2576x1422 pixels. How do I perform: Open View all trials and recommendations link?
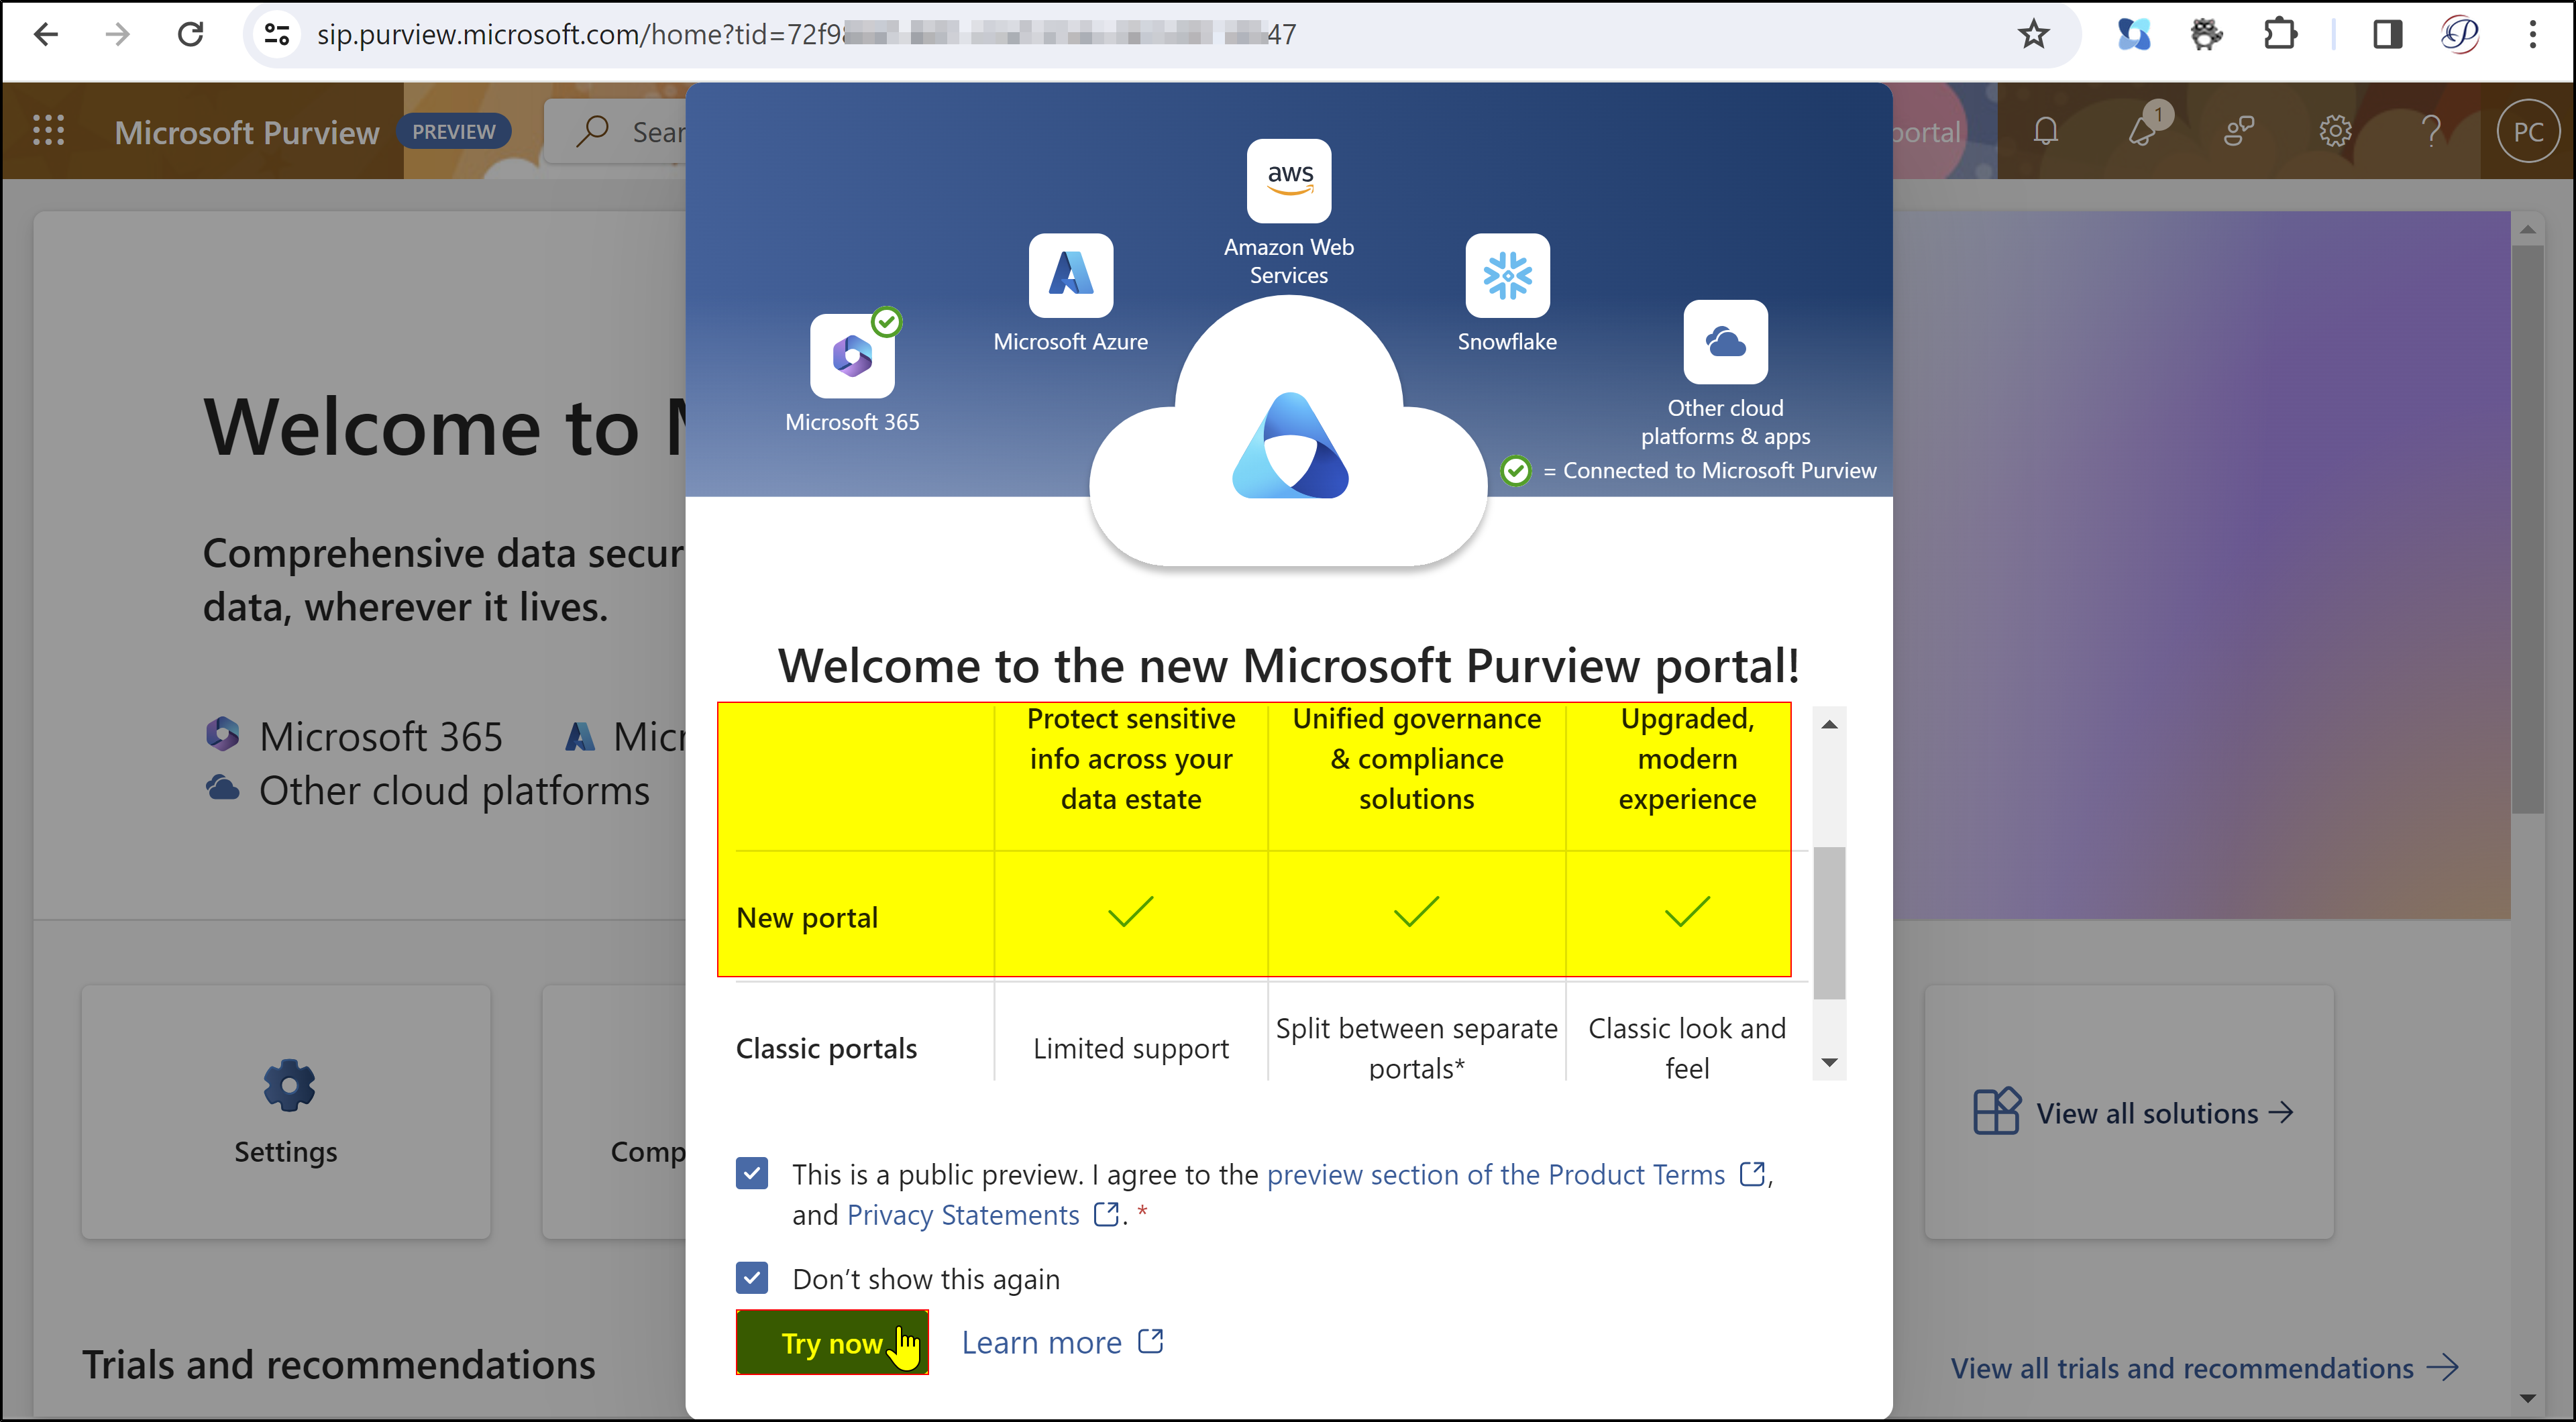coord(2204,1368)
